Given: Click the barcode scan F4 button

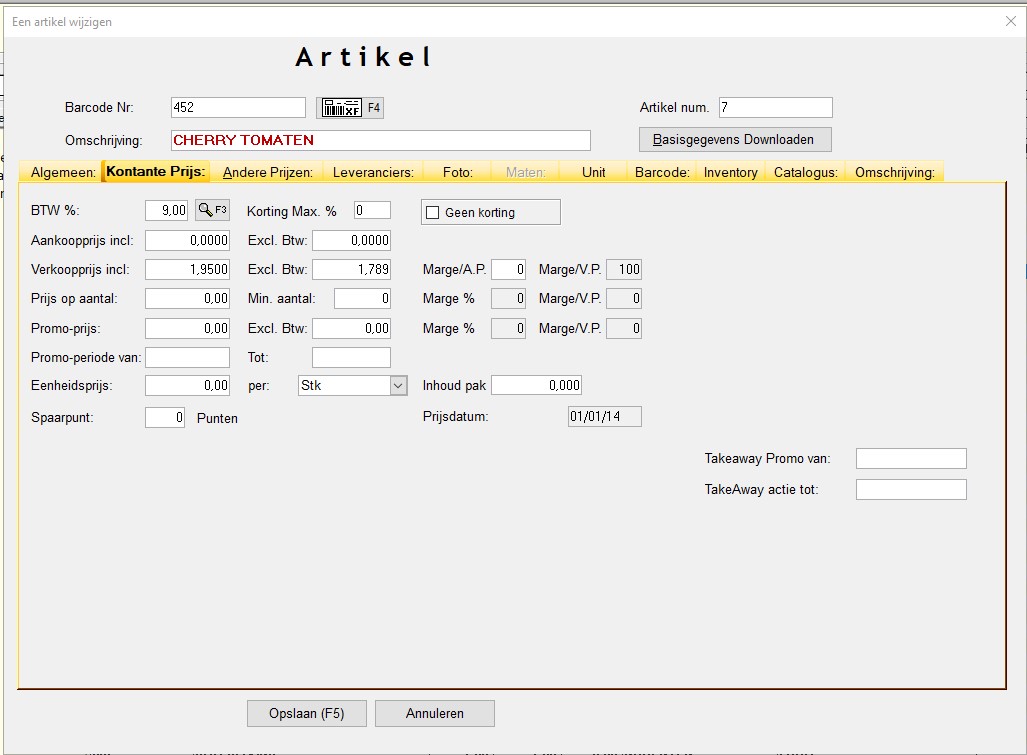Looking at the screenshot, I should click(x=350, y=107).
